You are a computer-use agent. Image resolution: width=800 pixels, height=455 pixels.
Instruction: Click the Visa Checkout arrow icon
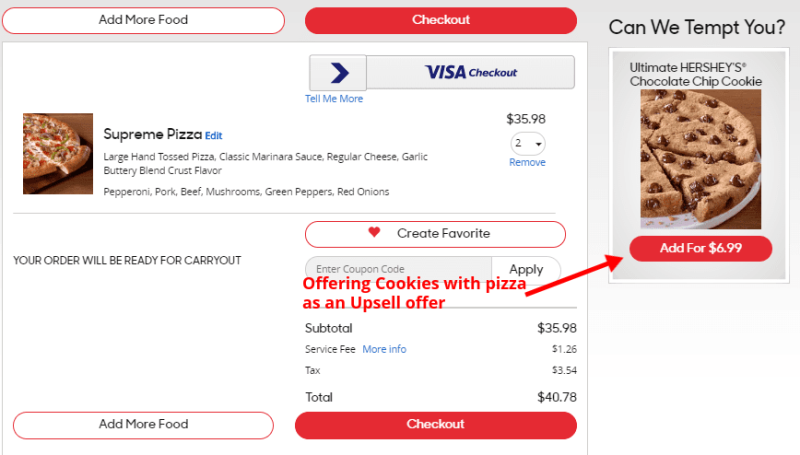point(339,73)
